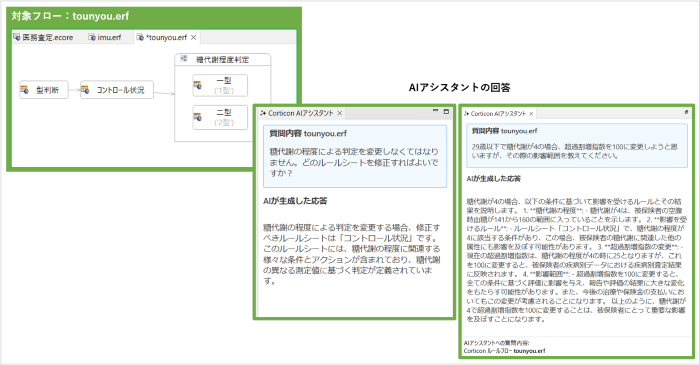Click the middle panel generated answer paragraph
The image size is (700, 365).
[352, 254]
